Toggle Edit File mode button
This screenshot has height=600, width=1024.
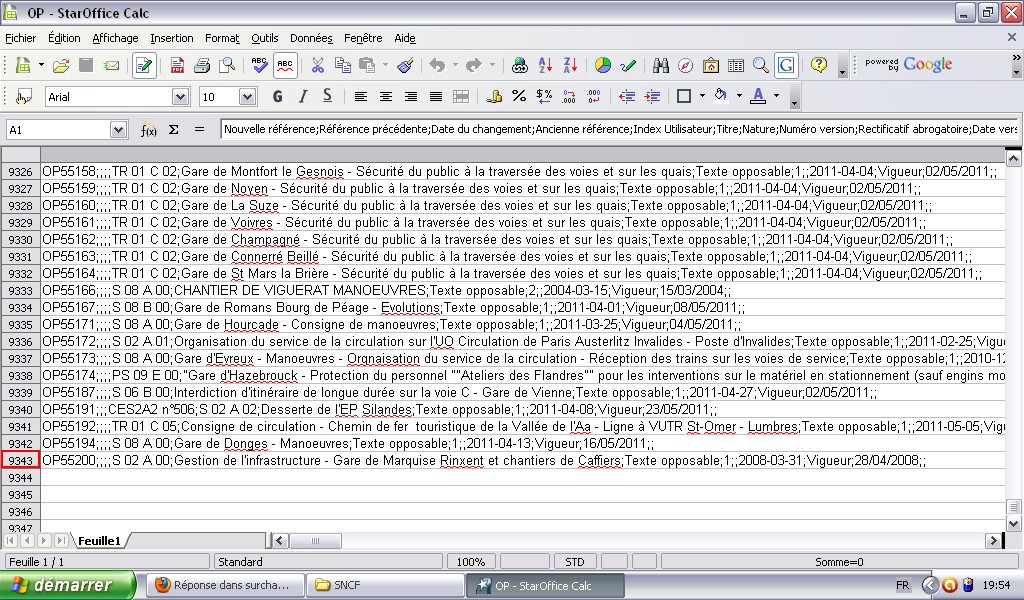tap(144, 66)
